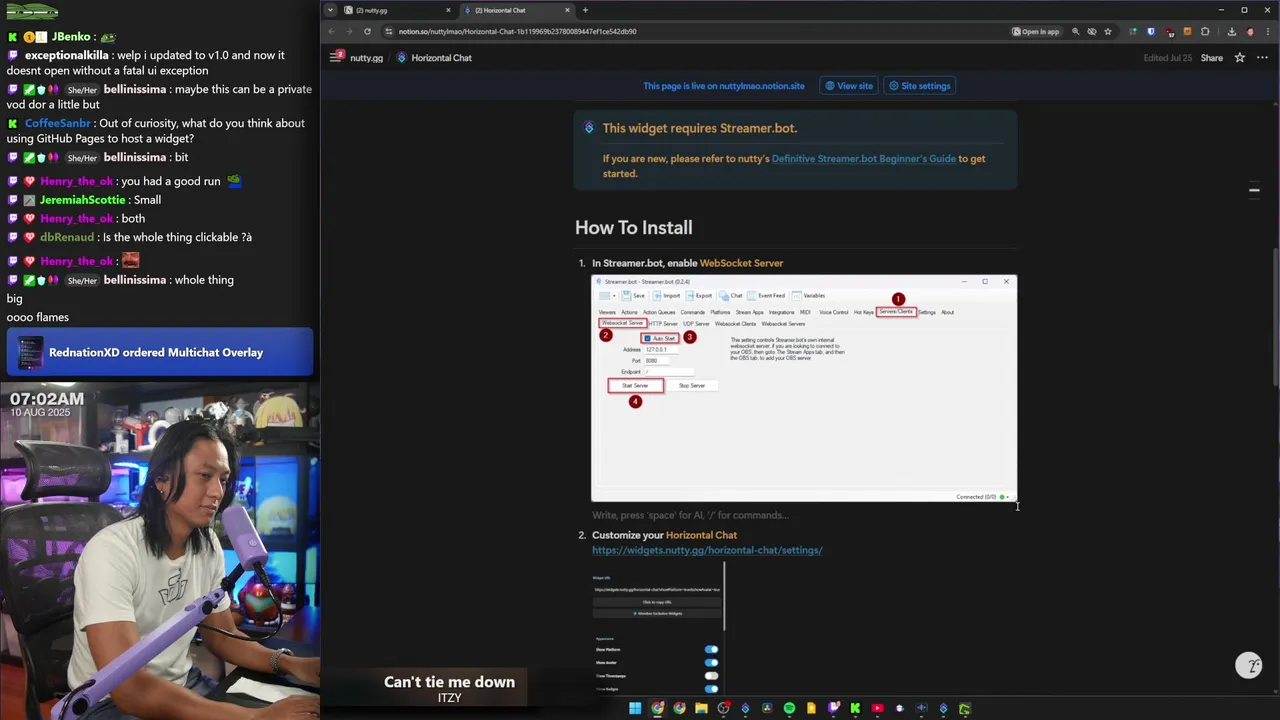Open Spotify from the taskbar
Screen dimensions: 1280x720
pyautogui.click(x=789, y=708)
